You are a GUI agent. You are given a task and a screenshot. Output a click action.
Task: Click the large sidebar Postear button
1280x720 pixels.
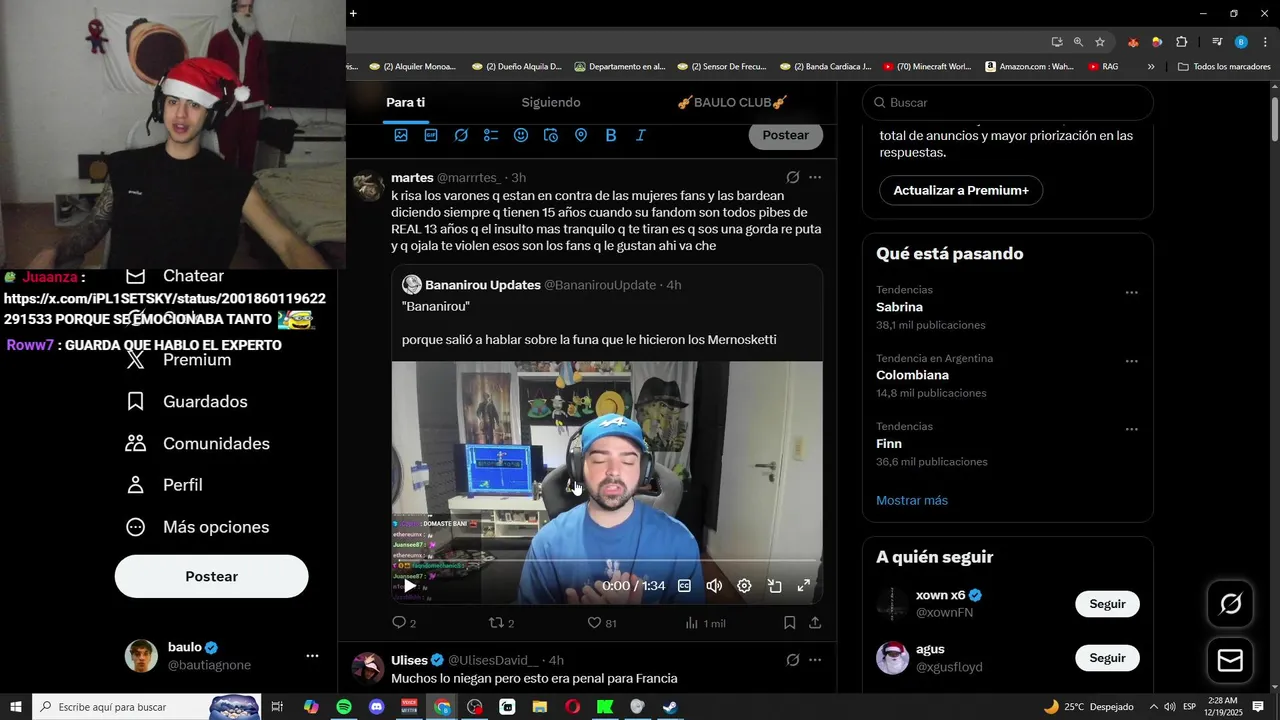click(212, 577)
